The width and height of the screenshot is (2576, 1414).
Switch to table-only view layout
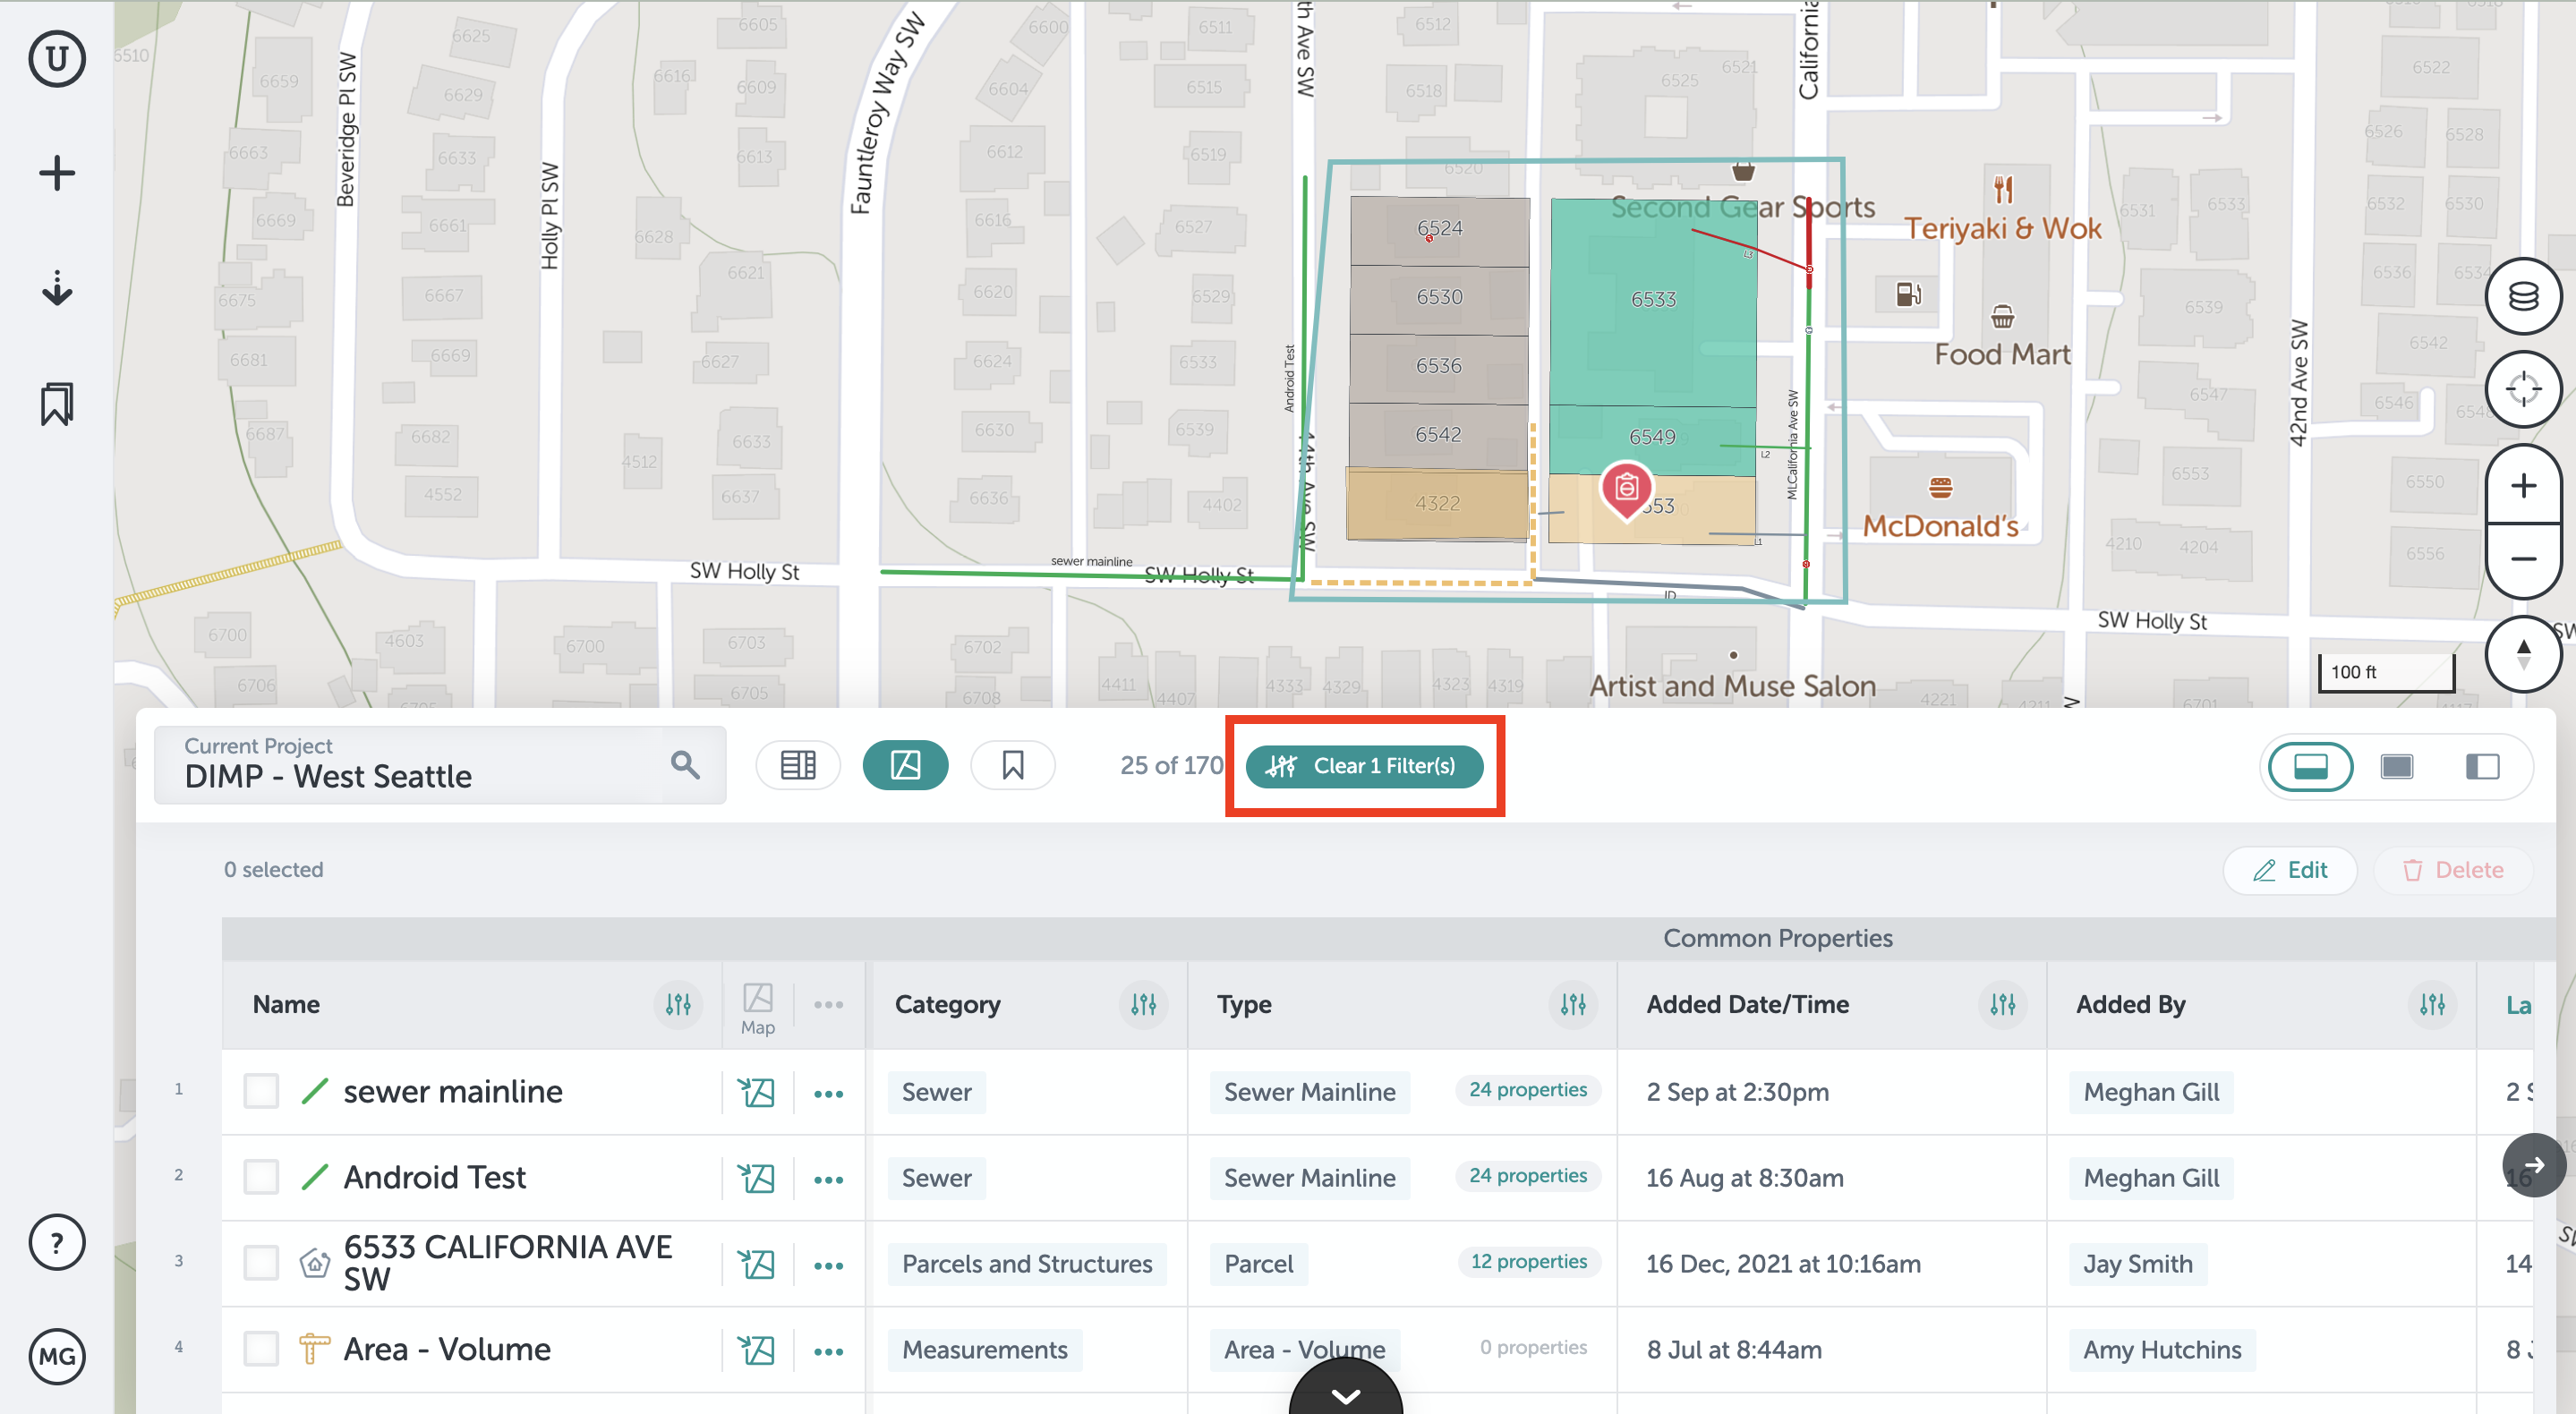(2397, 766)
